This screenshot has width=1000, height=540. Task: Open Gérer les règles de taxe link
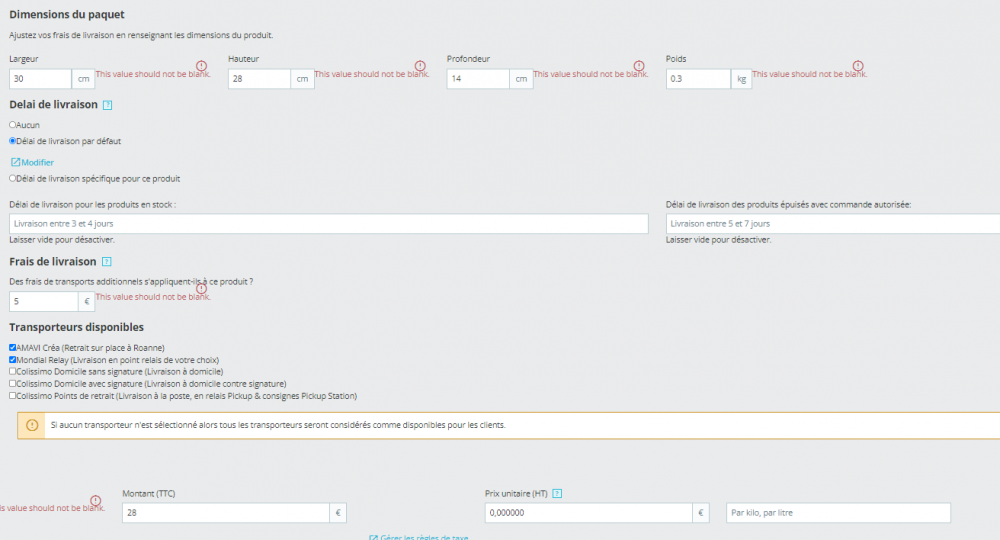[x=419, y=537]
